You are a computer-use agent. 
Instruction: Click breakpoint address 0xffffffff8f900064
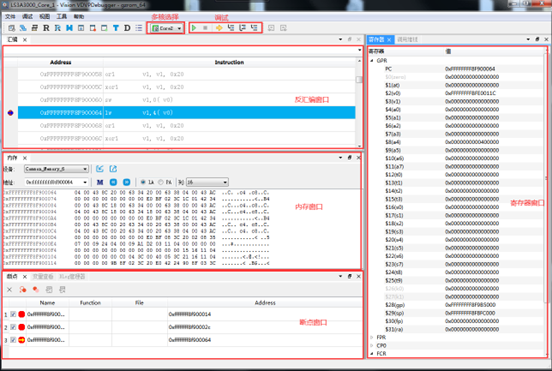coord(190,340)
